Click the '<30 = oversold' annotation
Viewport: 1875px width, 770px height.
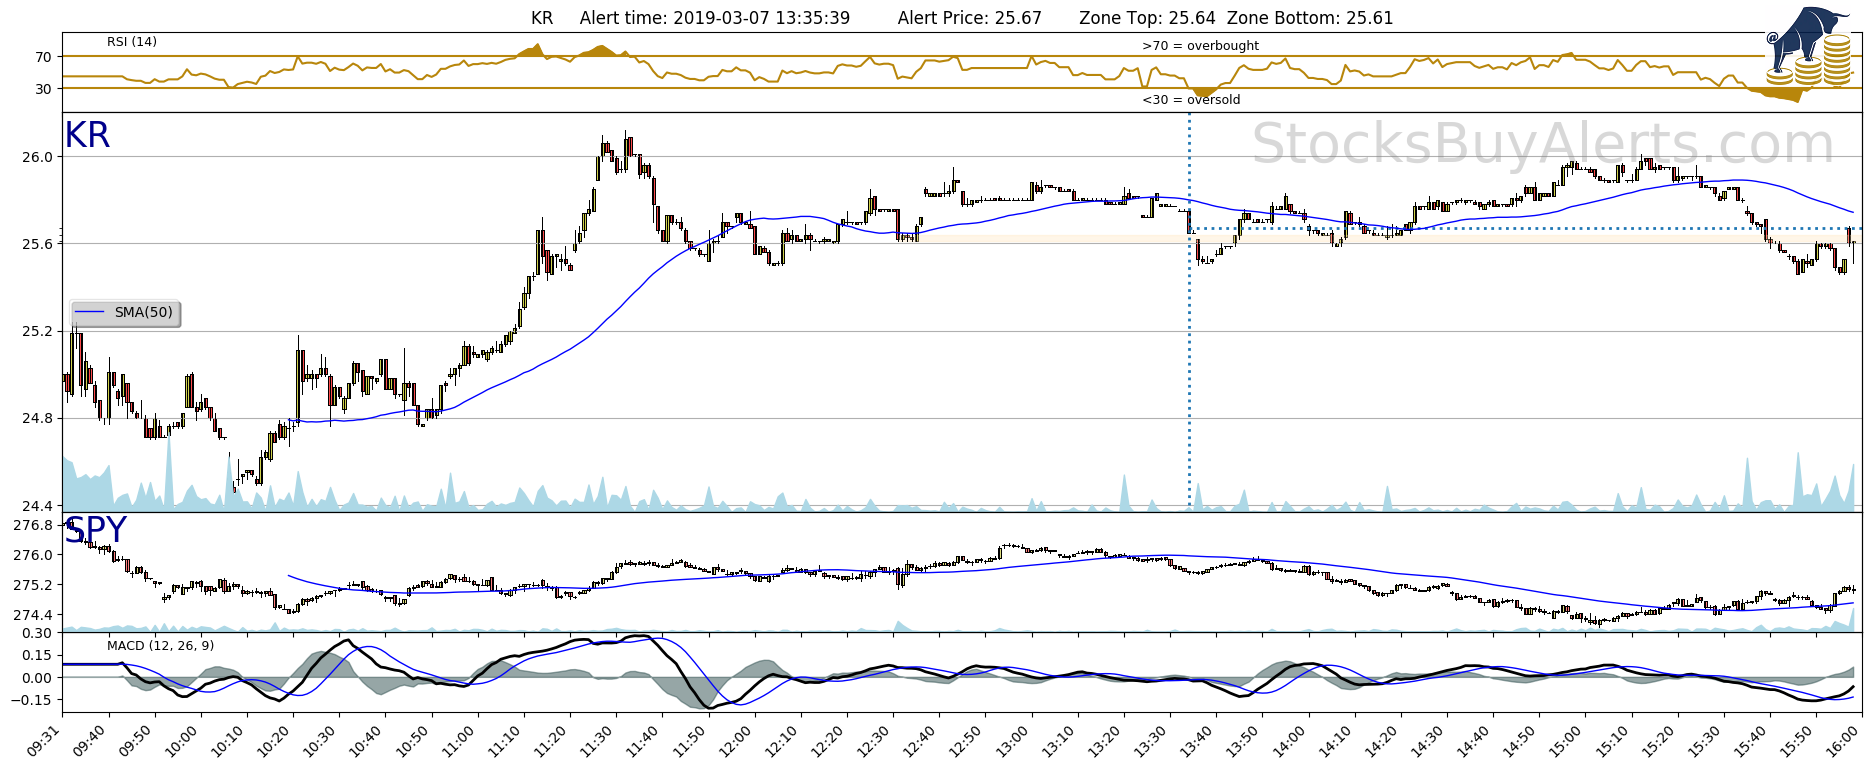[1191, 100]
